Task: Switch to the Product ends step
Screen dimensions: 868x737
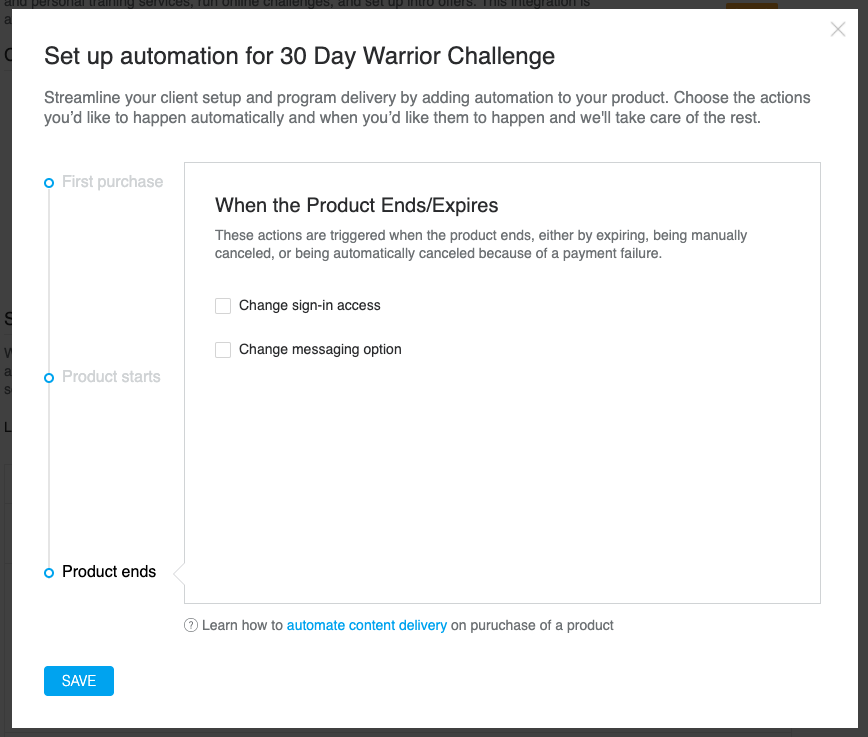Action: coord(109,571)
